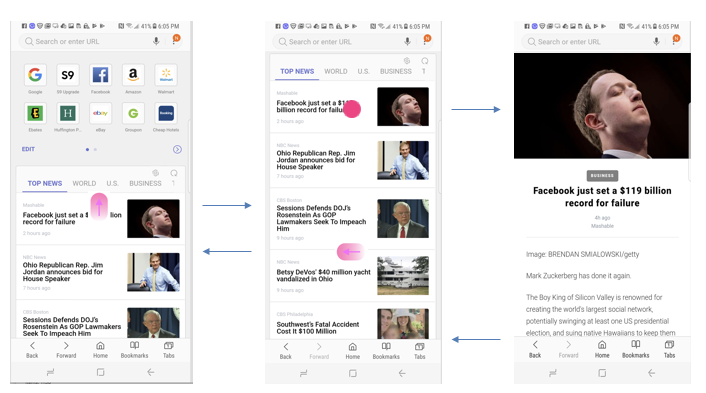
Task: Open Tabs in left phone bottom bar
Action: tap(169, 350)
